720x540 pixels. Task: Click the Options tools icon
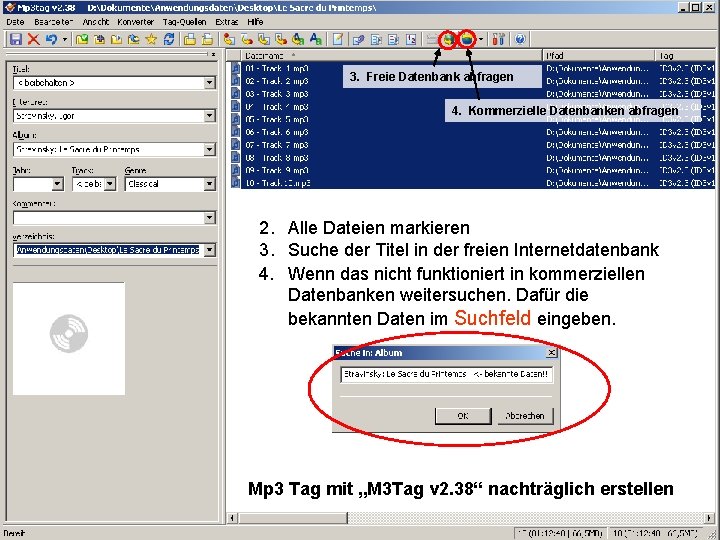498,39
